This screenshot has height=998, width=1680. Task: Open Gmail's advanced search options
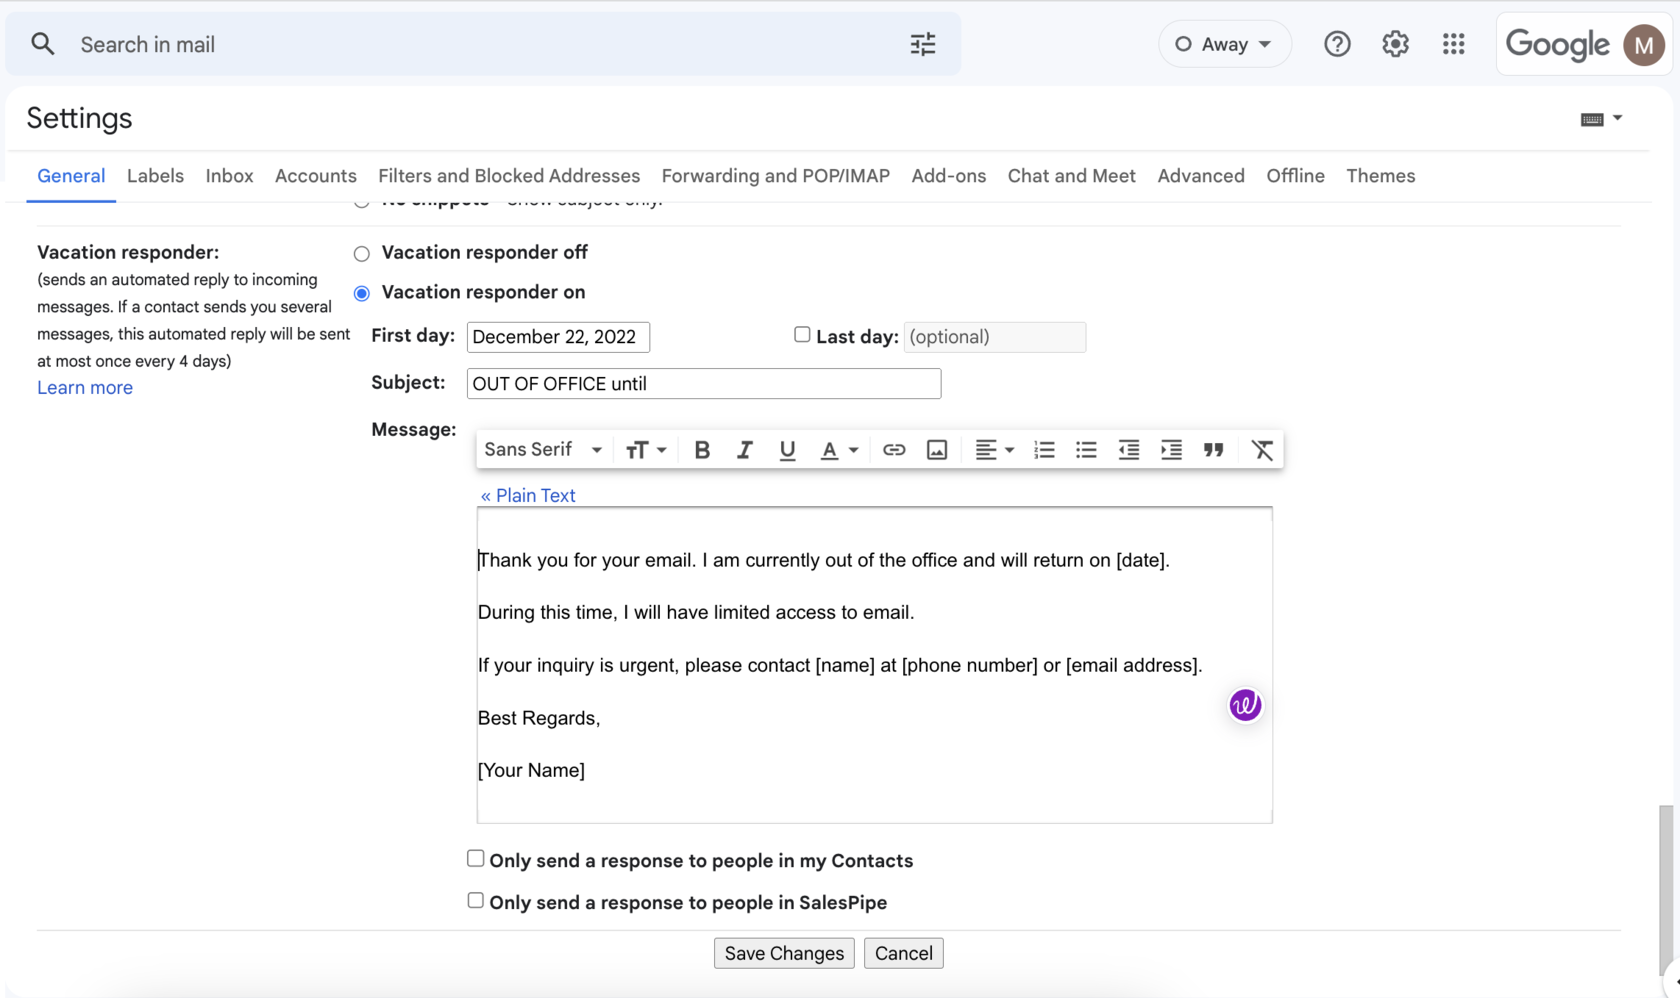922,44
